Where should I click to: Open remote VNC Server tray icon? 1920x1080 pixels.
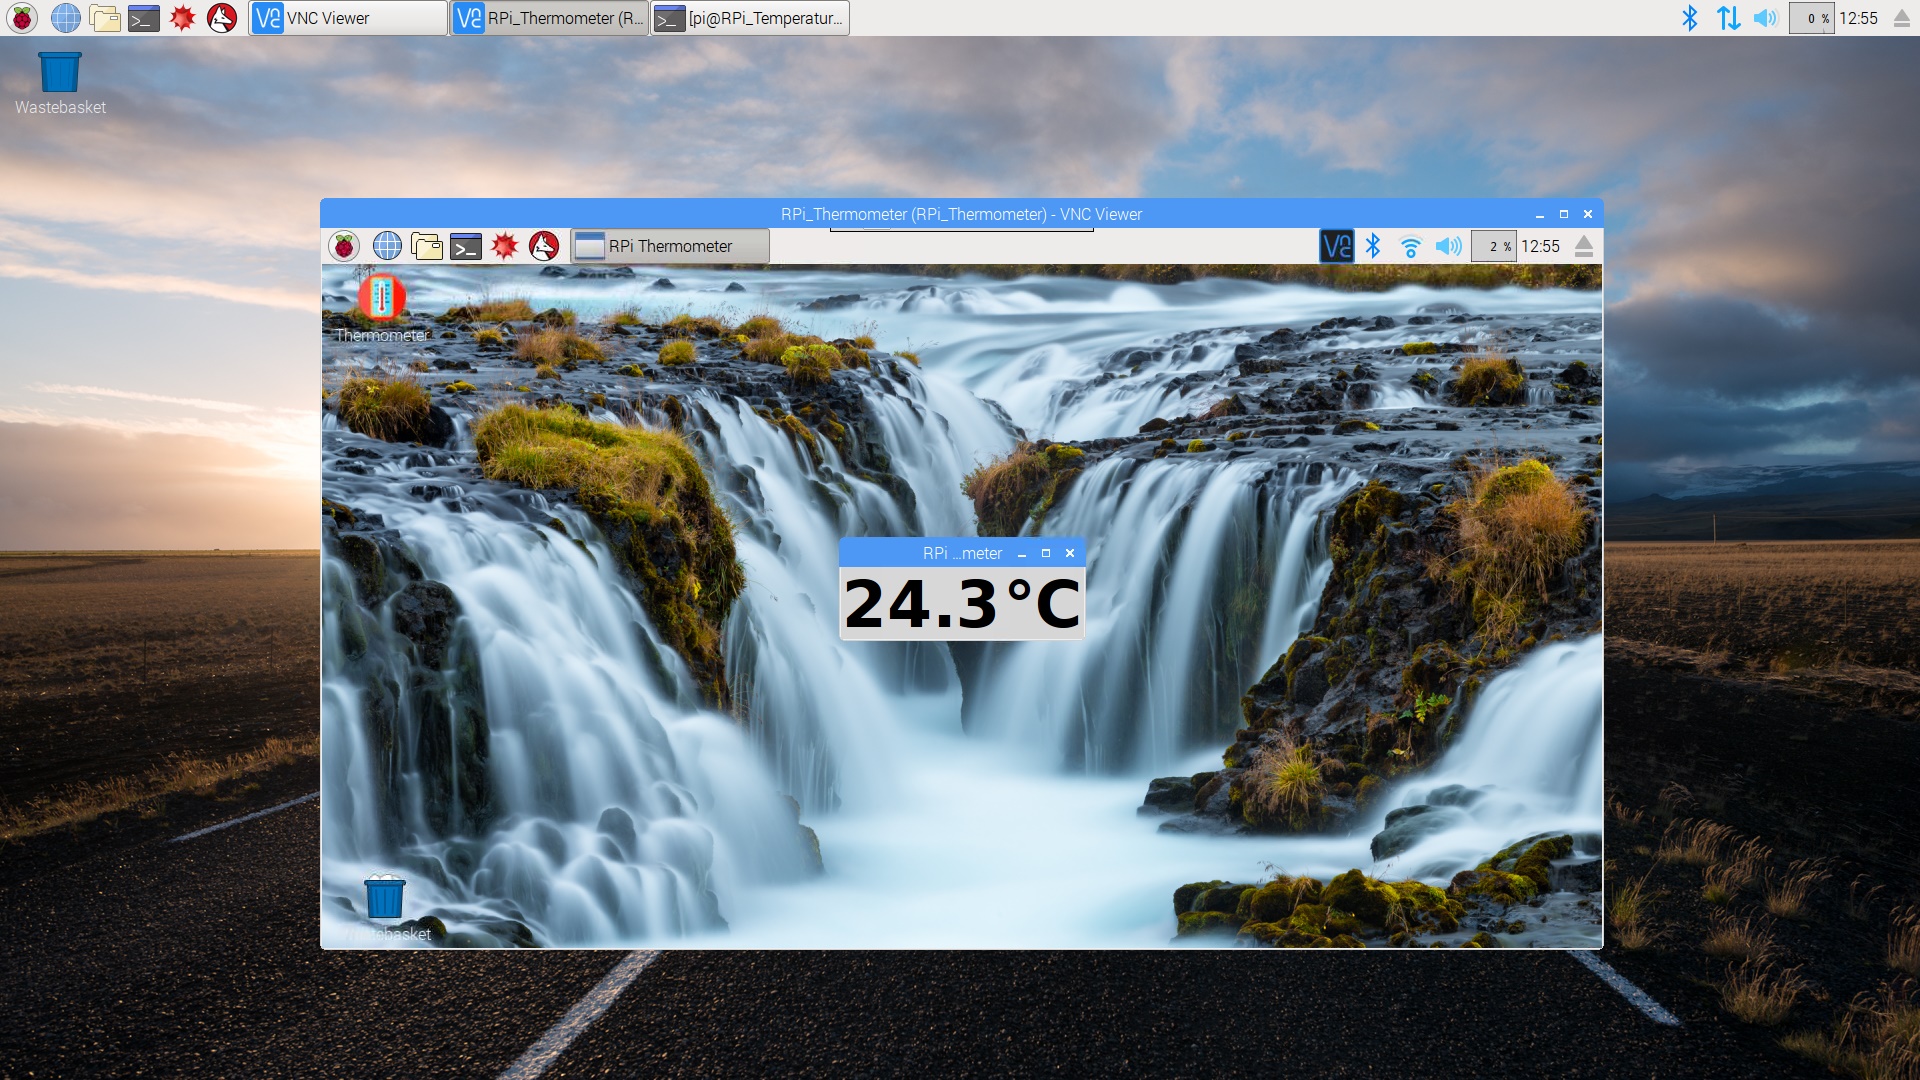(x=1337, y=246)
